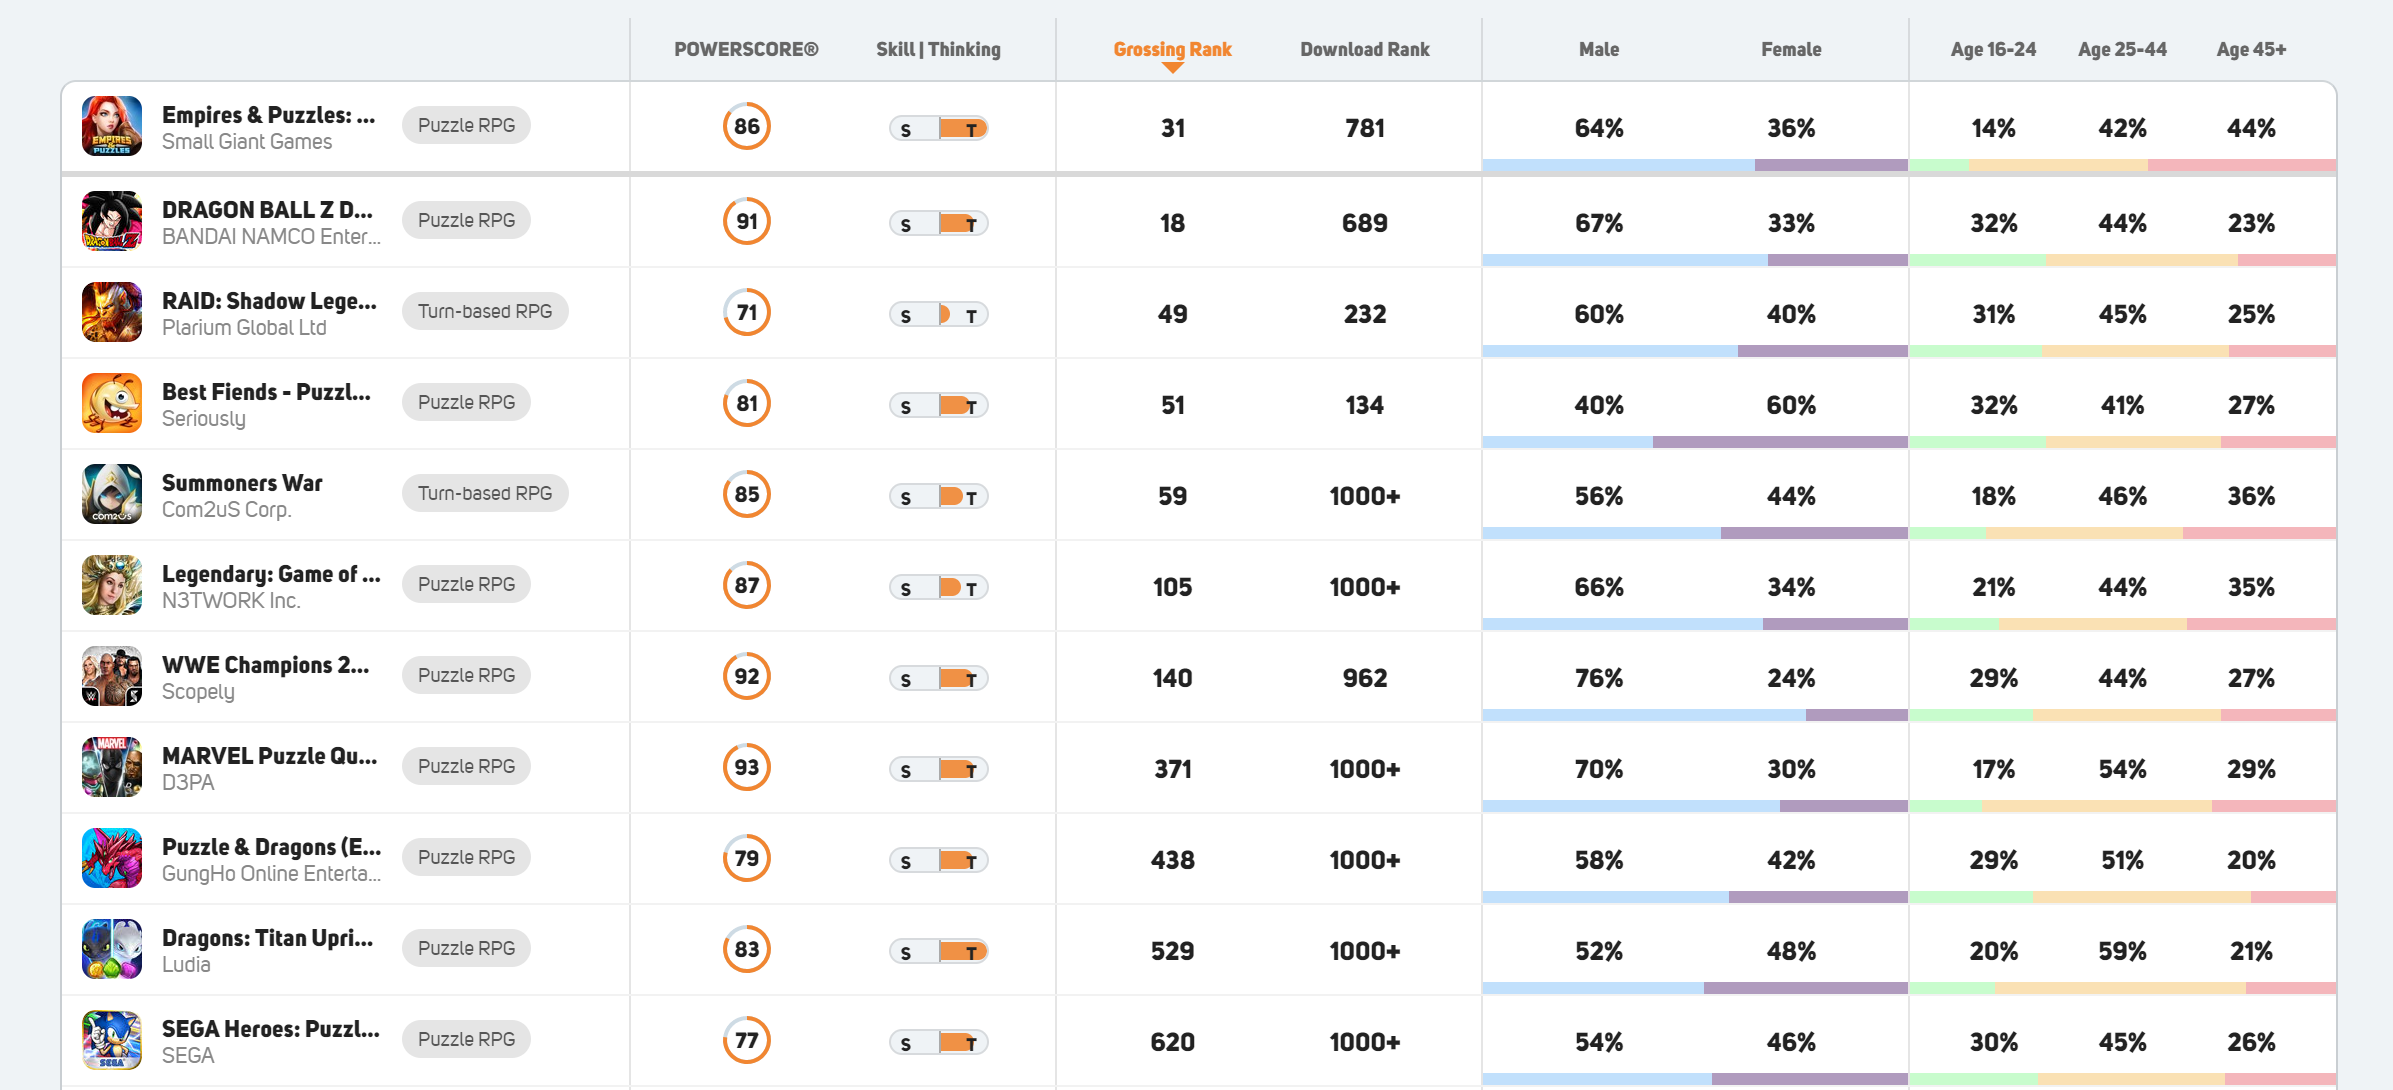Click the PowerScore 92 circle

click(x=747, y=676)
